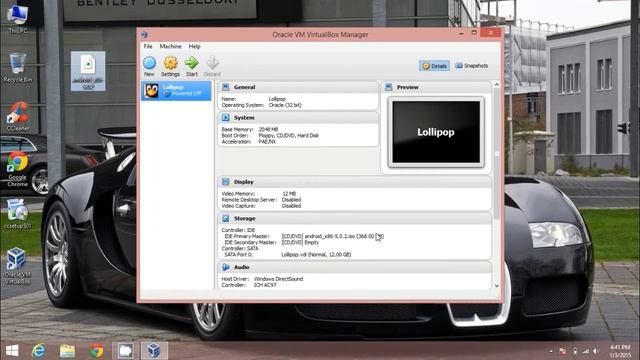Click the window icon next to Chrome on the taskbar
This screenshot has width=640, height=360.
125,351
